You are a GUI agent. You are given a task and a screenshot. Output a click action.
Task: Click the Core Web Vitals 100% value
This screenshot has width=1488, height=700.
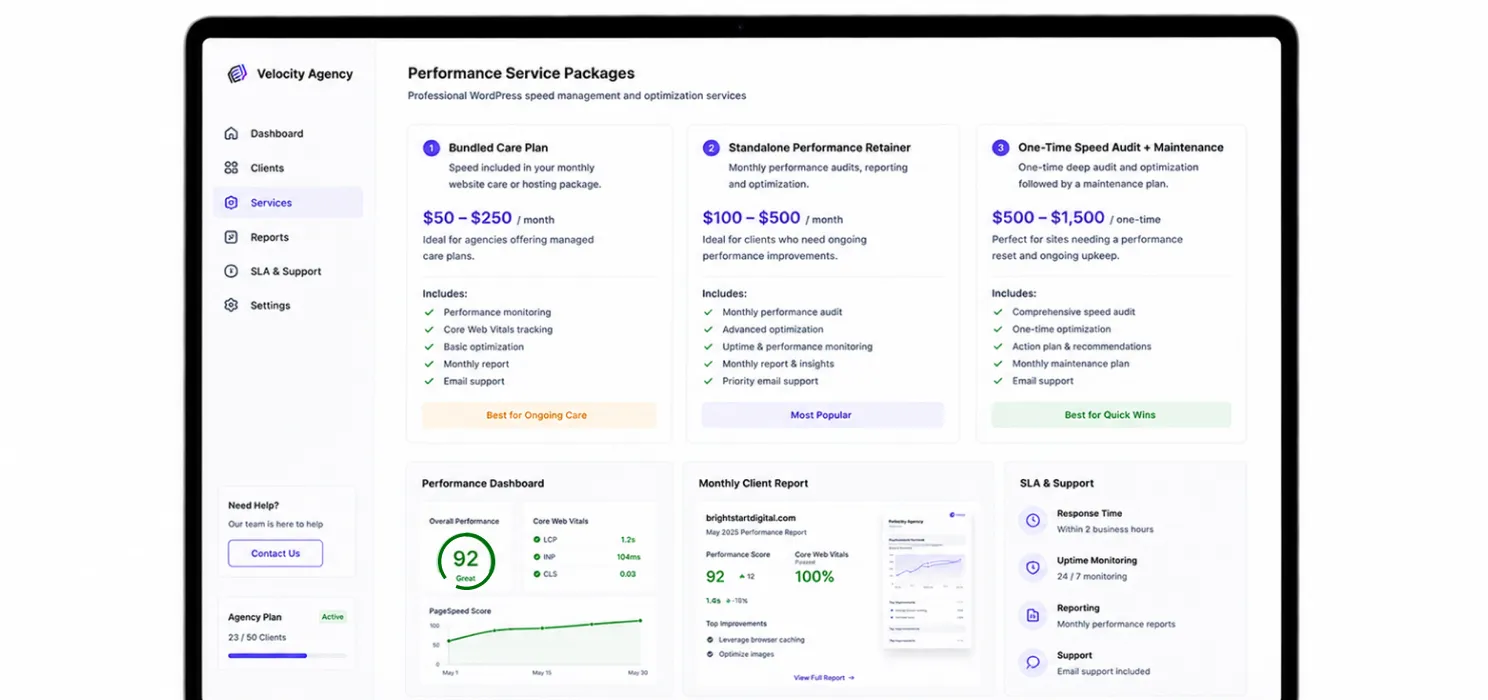[814, 577]
